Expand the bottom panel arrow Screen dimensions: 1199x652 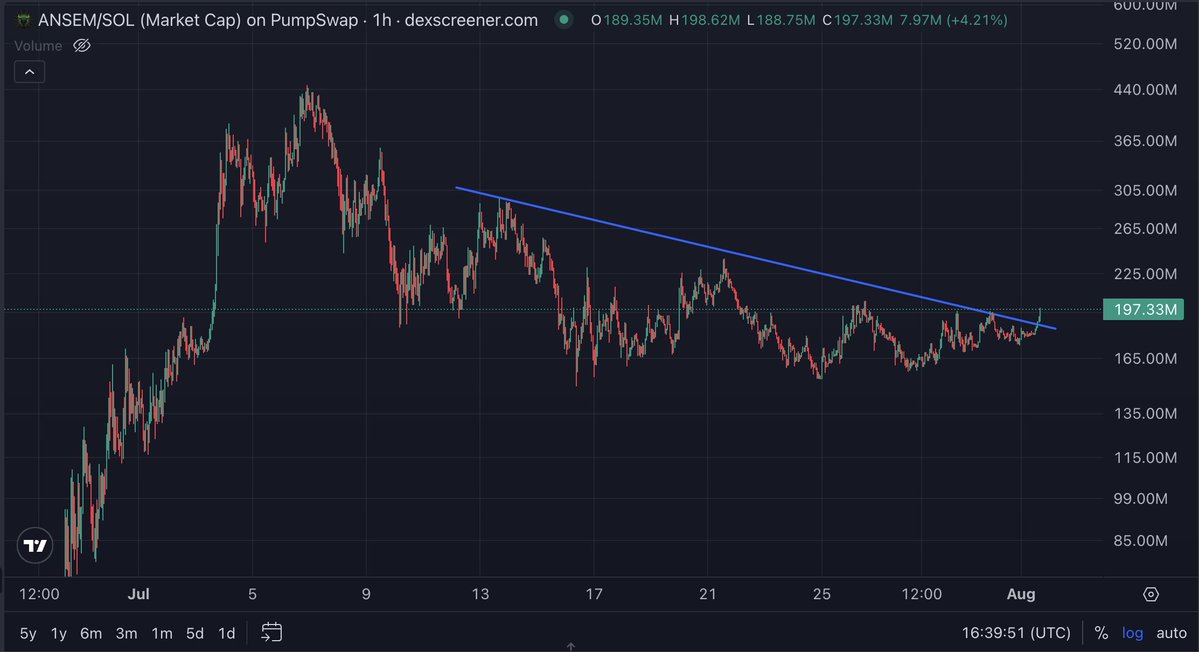pos(570,647)
